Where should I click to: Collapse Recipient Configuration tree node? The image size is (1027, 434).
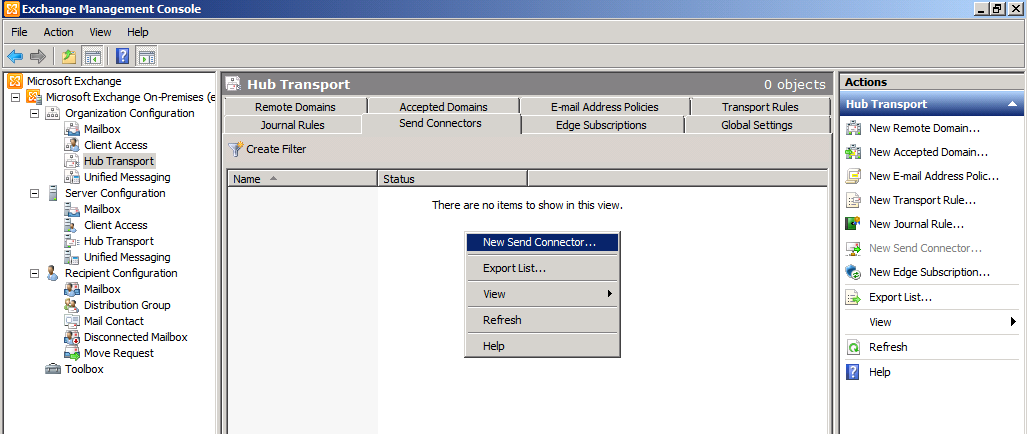(x=35, y=273)
